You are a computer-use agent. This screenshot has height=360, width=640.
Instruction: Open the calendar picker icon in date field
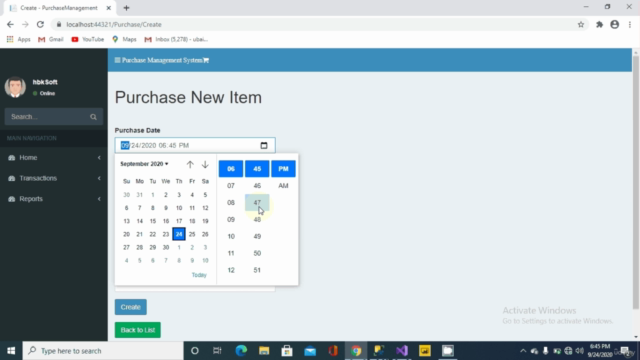tap(264, 145)
